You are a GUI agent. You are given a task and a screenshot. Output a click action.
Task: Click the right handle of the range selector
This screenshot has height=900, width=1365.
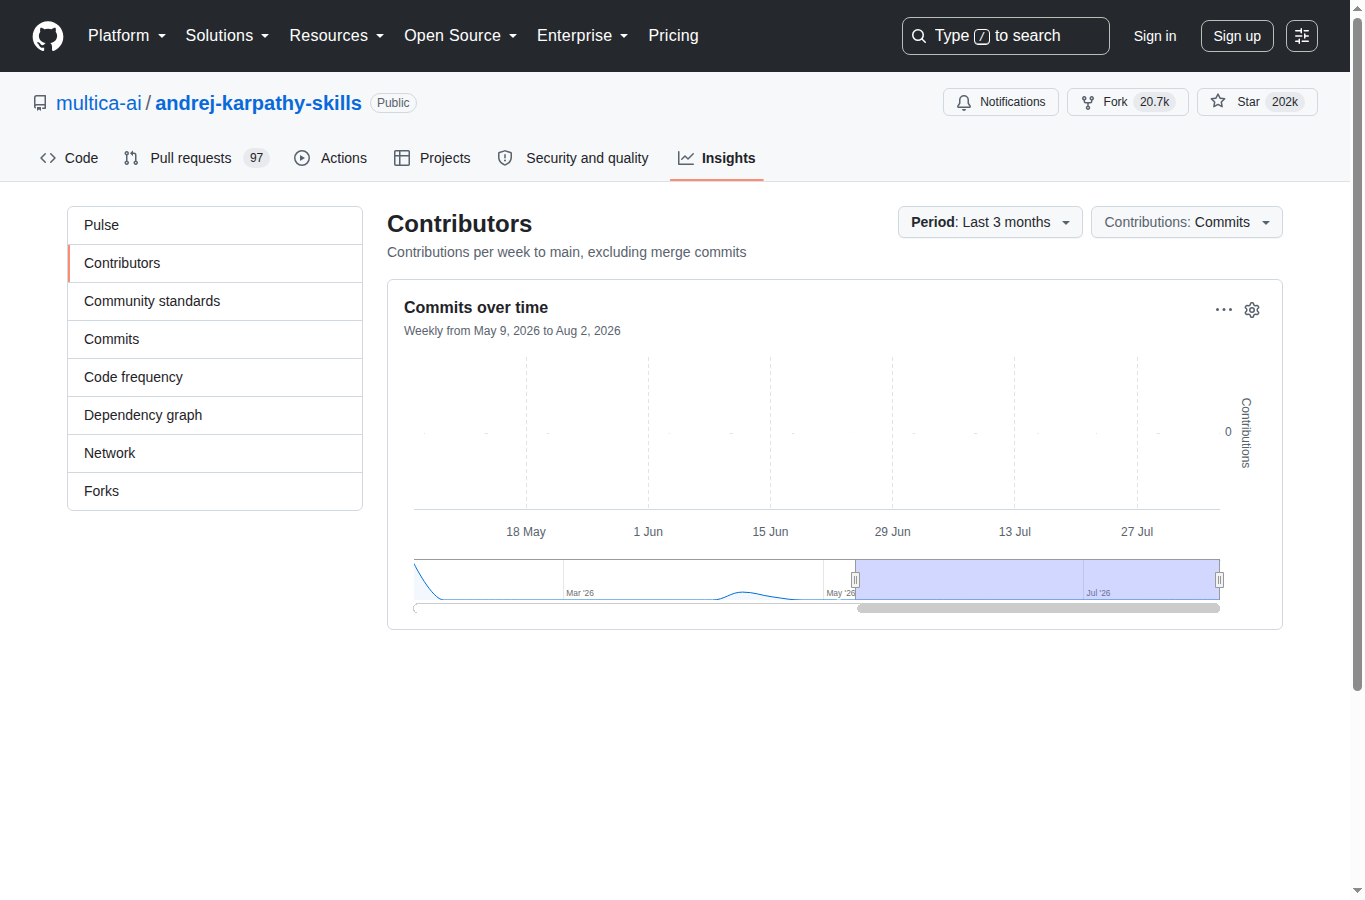coord(1219,580)
